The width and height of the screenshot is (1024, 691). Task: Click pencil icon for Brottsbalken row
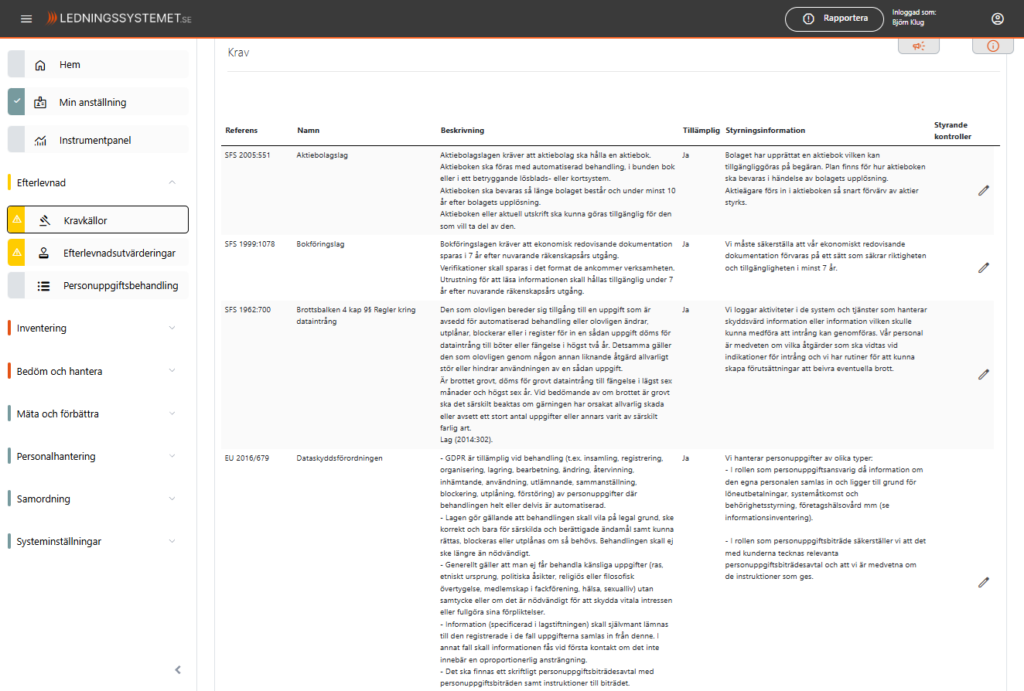(983, 374)
